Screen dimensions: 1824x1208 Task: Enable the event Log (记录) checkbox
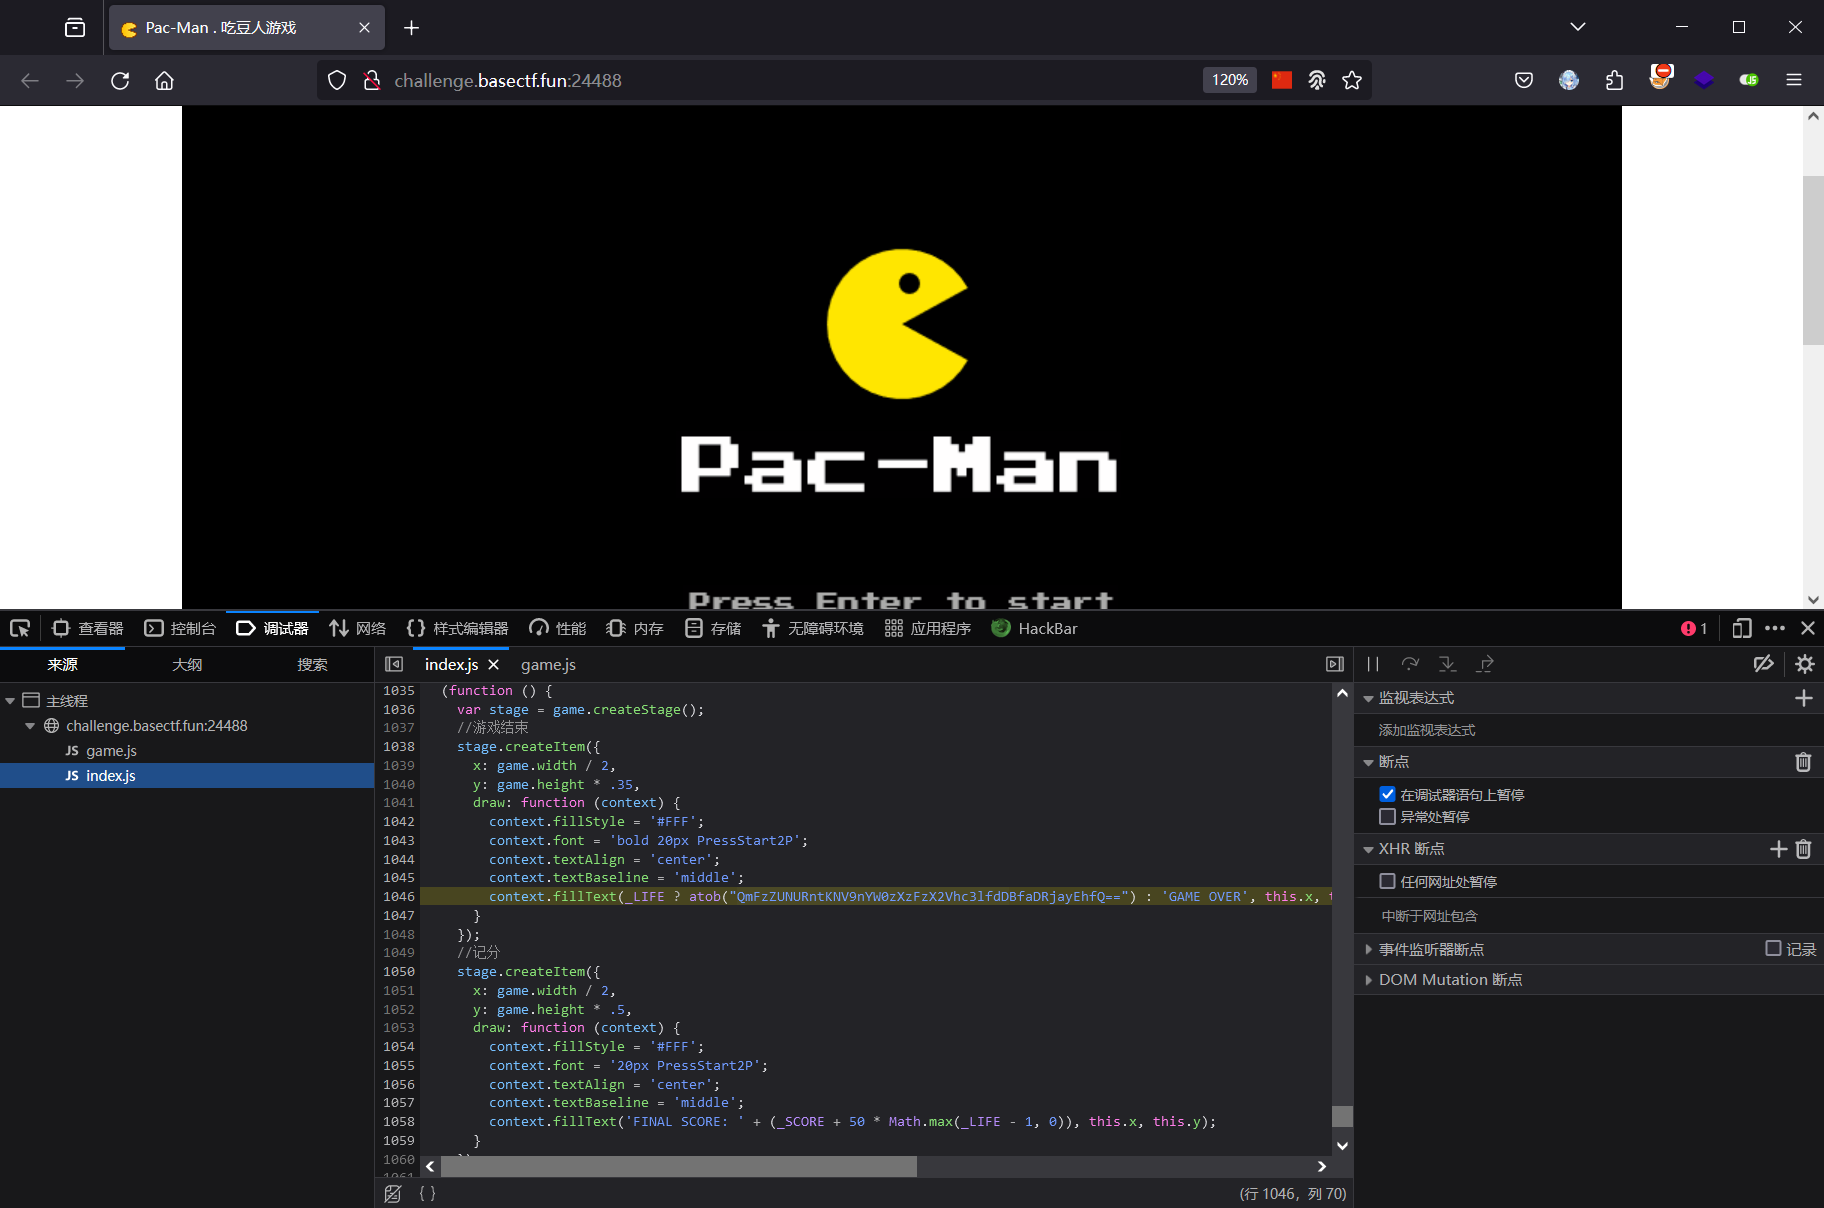coord(1773,948)
